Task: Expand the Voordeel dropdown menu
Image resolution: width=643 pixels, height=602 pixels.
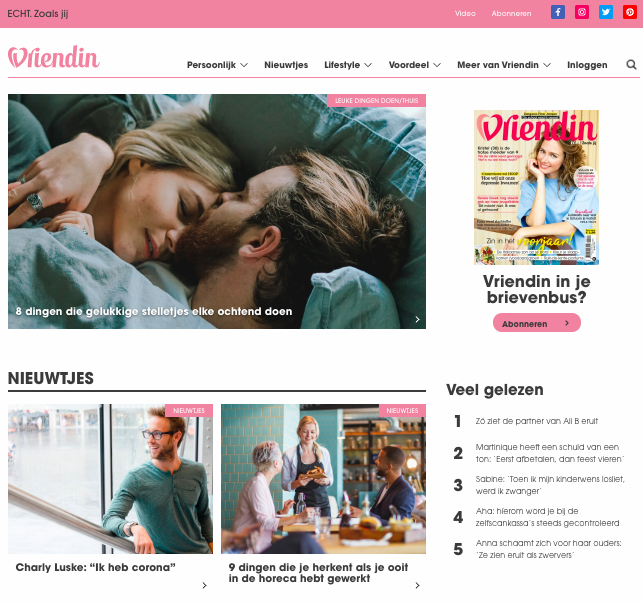Action: [x=415, y=65]
